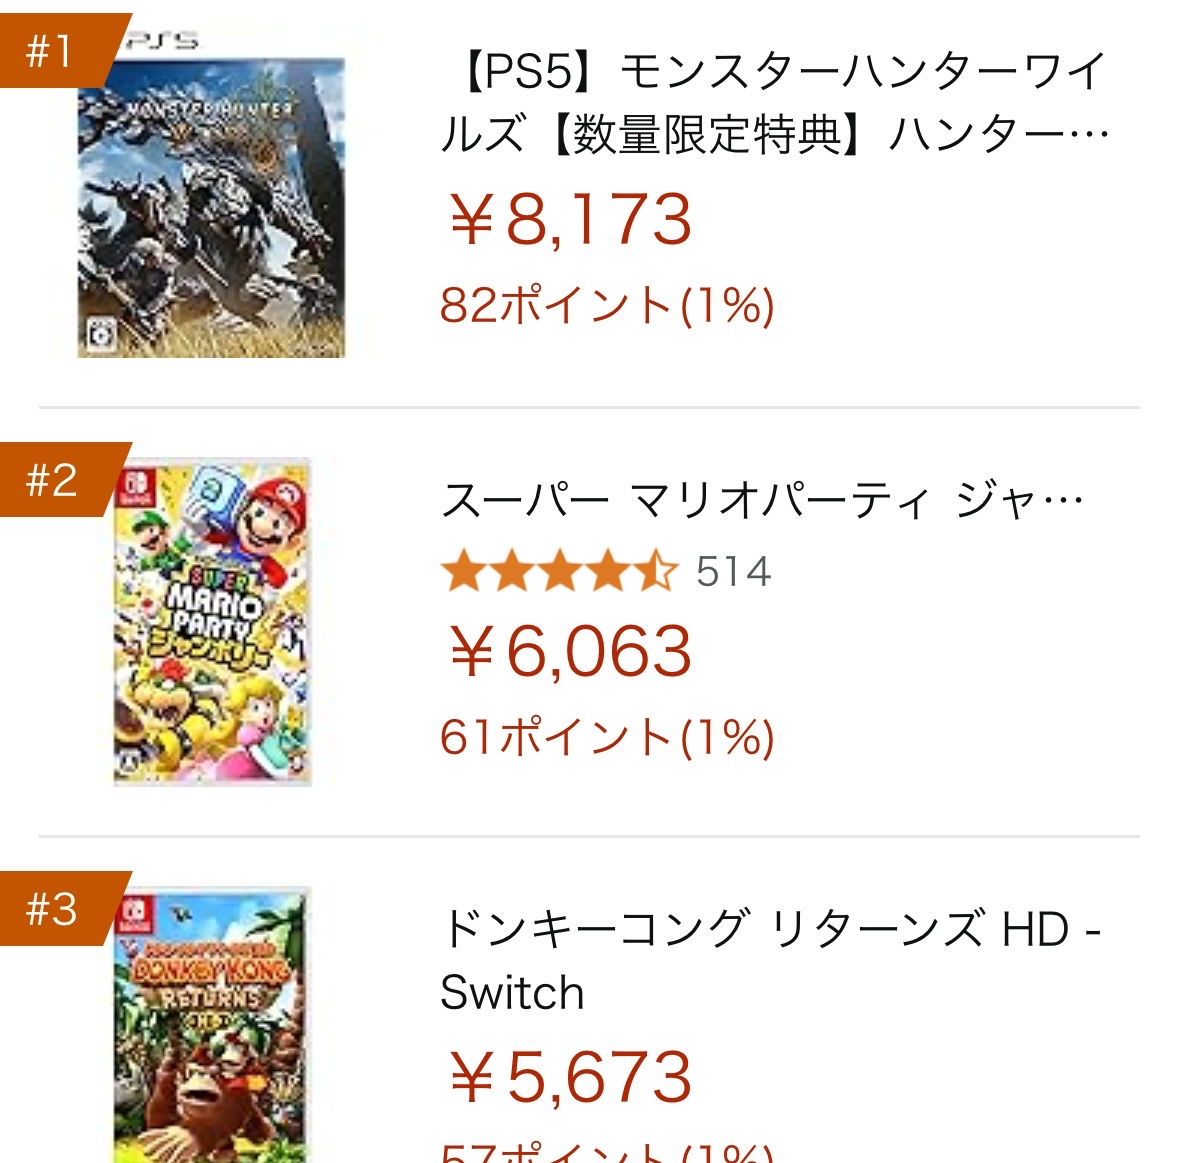Select the ¥8,173 price
The height and width of the screenshot is (1163, 1179).
[569, 219]
